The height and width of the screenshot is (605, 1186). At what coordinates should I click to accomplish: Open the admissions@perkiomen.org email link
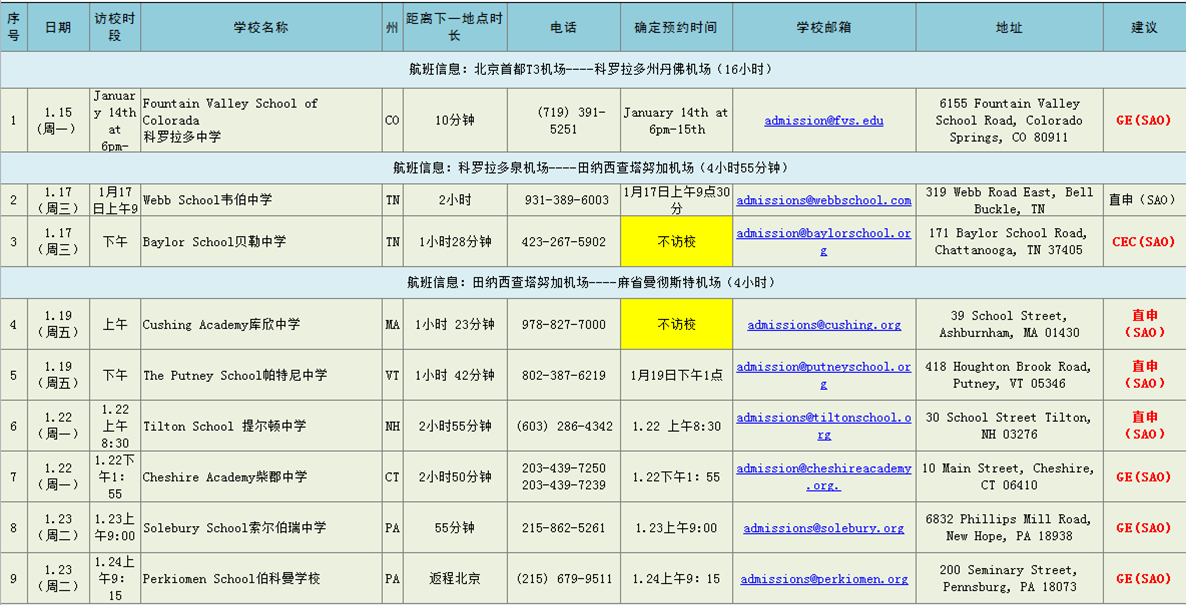pyautogui.click(x=824, y=579)
